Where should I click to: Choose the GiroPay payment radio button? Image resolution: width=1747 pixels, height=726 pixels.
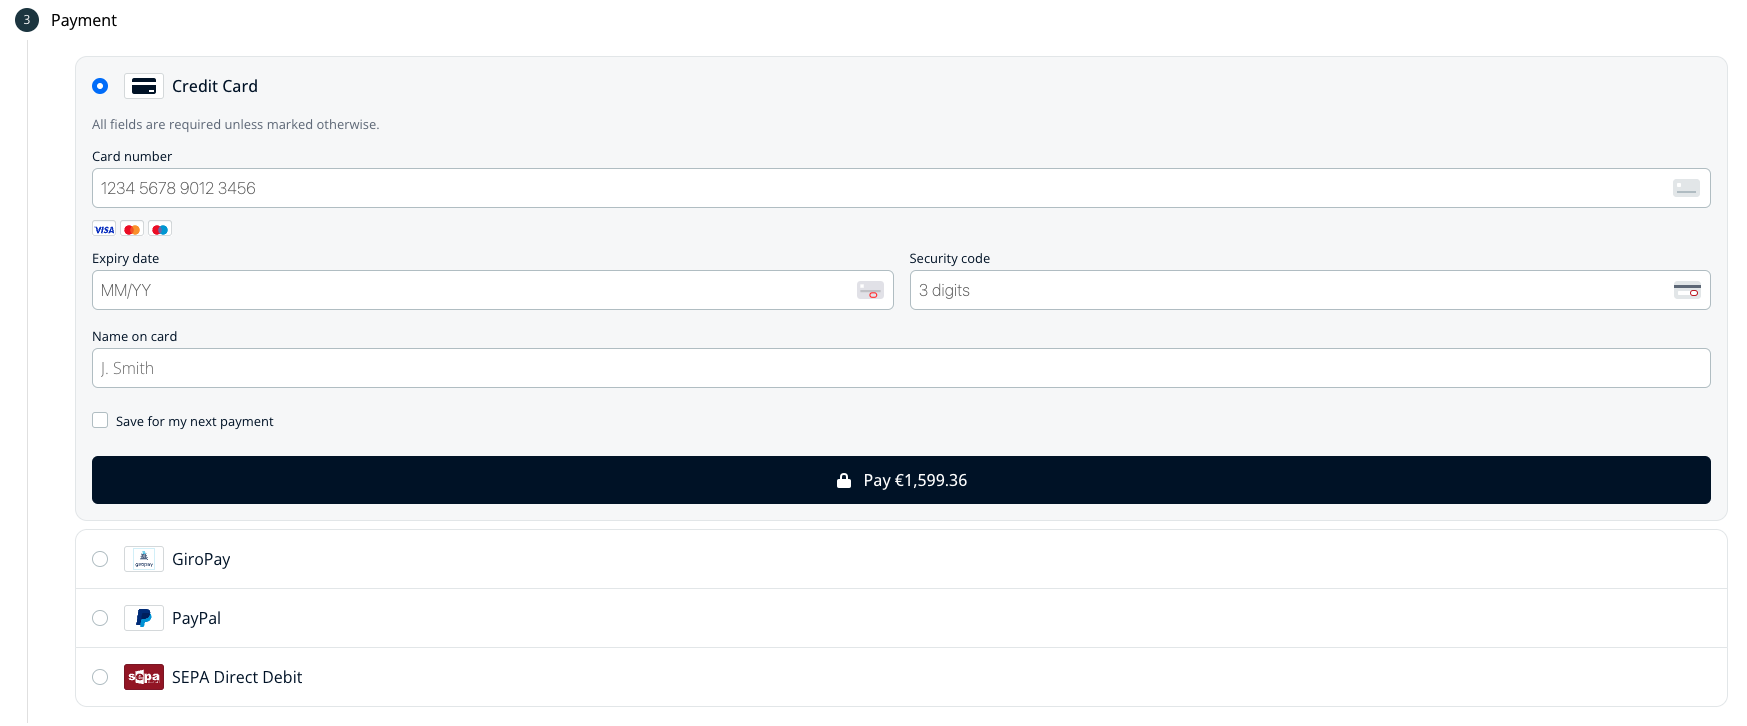pos(100,559)
